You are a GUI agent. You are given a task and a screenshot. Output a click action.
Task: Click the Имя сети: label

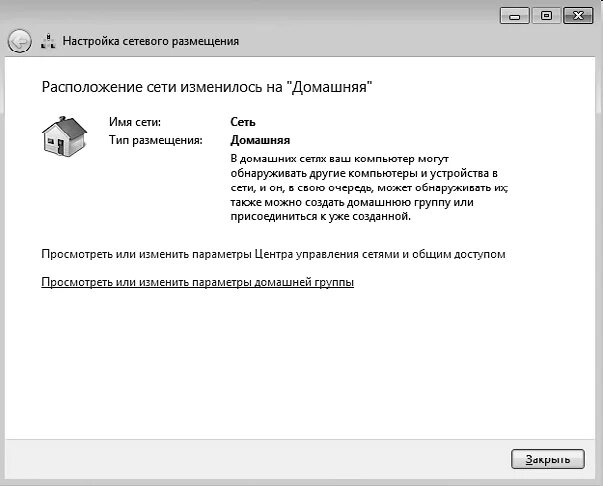pyautogui.click(x=135, y=122)
